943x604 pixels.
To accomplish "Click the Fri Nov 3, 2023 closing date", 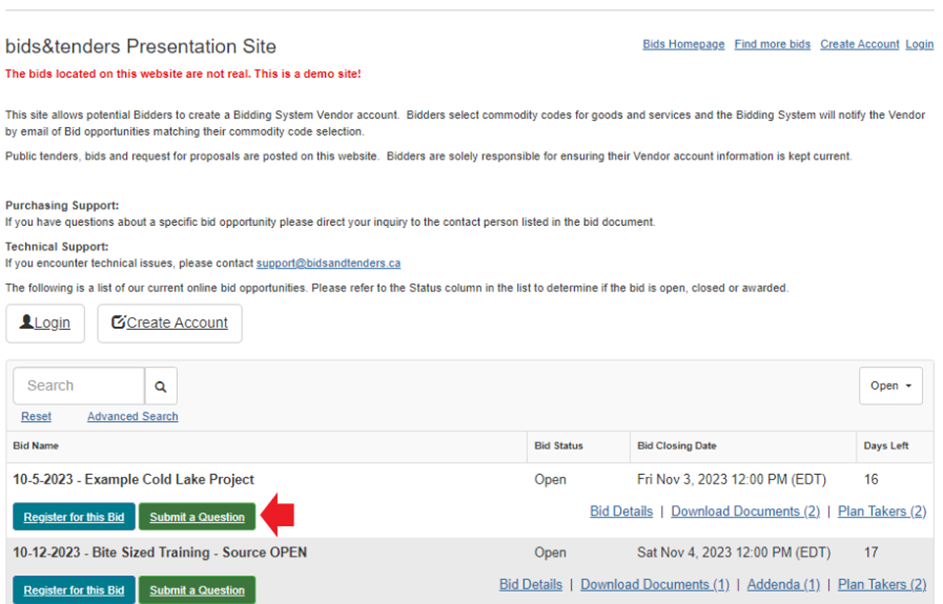I will coord(731,479).
